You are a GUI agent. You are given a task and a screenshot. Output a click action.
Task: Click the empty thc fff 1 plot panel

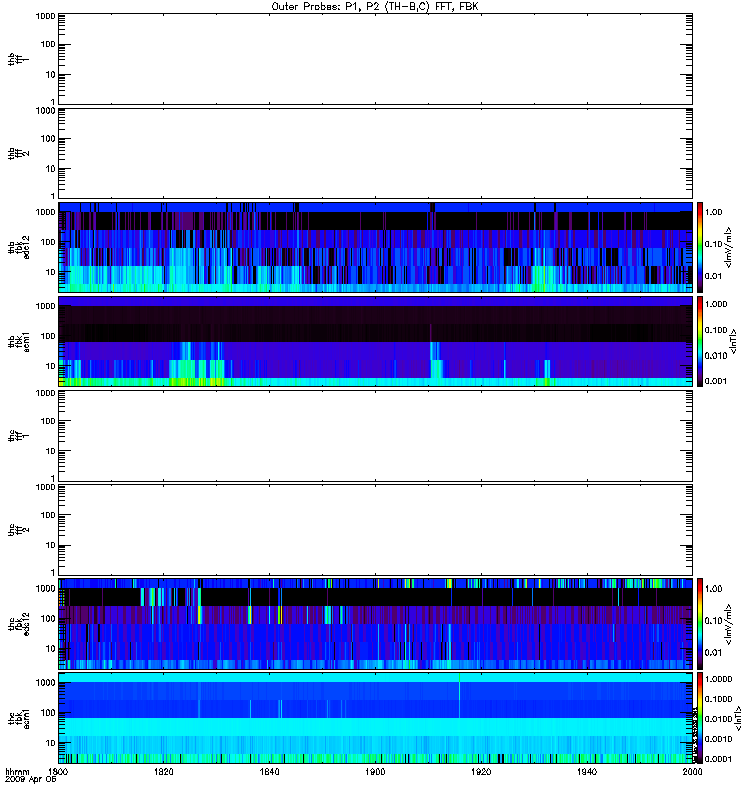click(376, 436)
